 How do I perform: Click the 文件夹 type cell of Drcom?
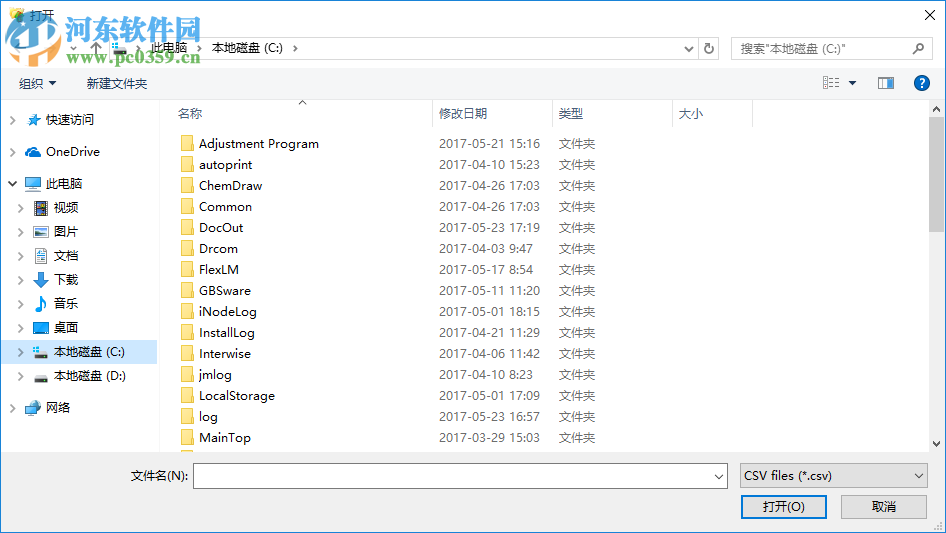pos(577,249)
